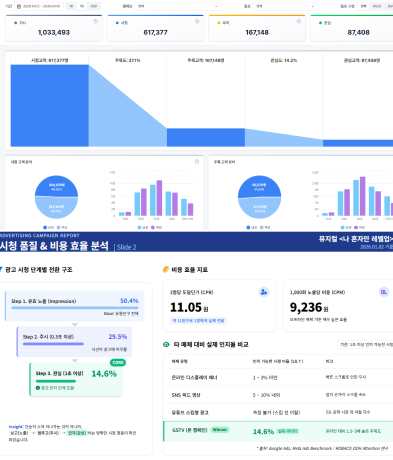Viewport: 393px width, 460px height.
Task: Click the eye icon beside the media comparison heading
Action: 166,344
